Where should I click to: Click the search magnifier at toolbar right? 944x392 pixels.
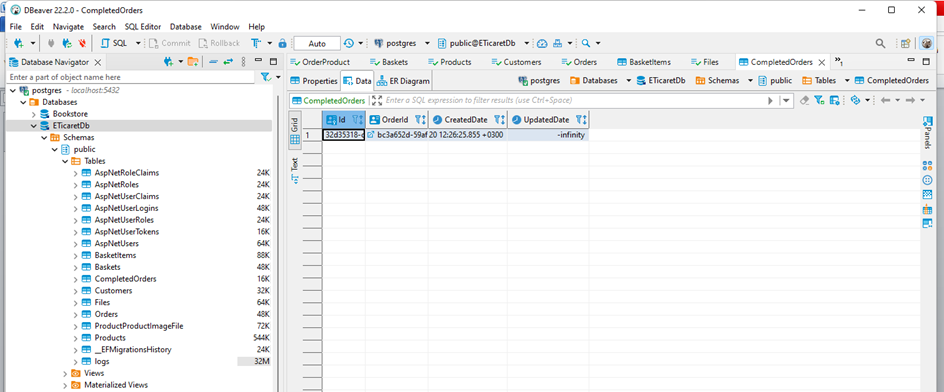point(880,43)
